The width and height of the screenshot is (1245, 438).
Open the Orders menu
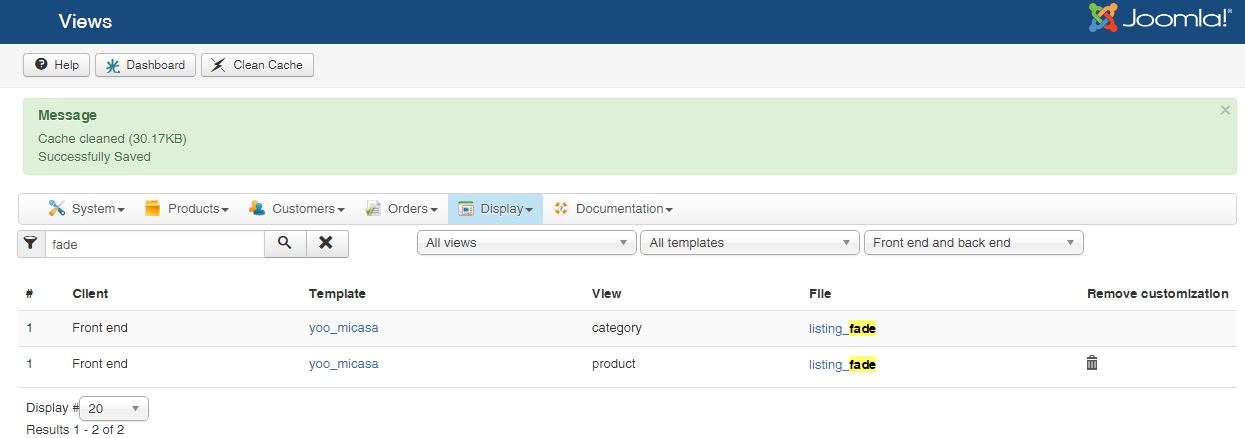pyautogui.click(x=402, y=209)
